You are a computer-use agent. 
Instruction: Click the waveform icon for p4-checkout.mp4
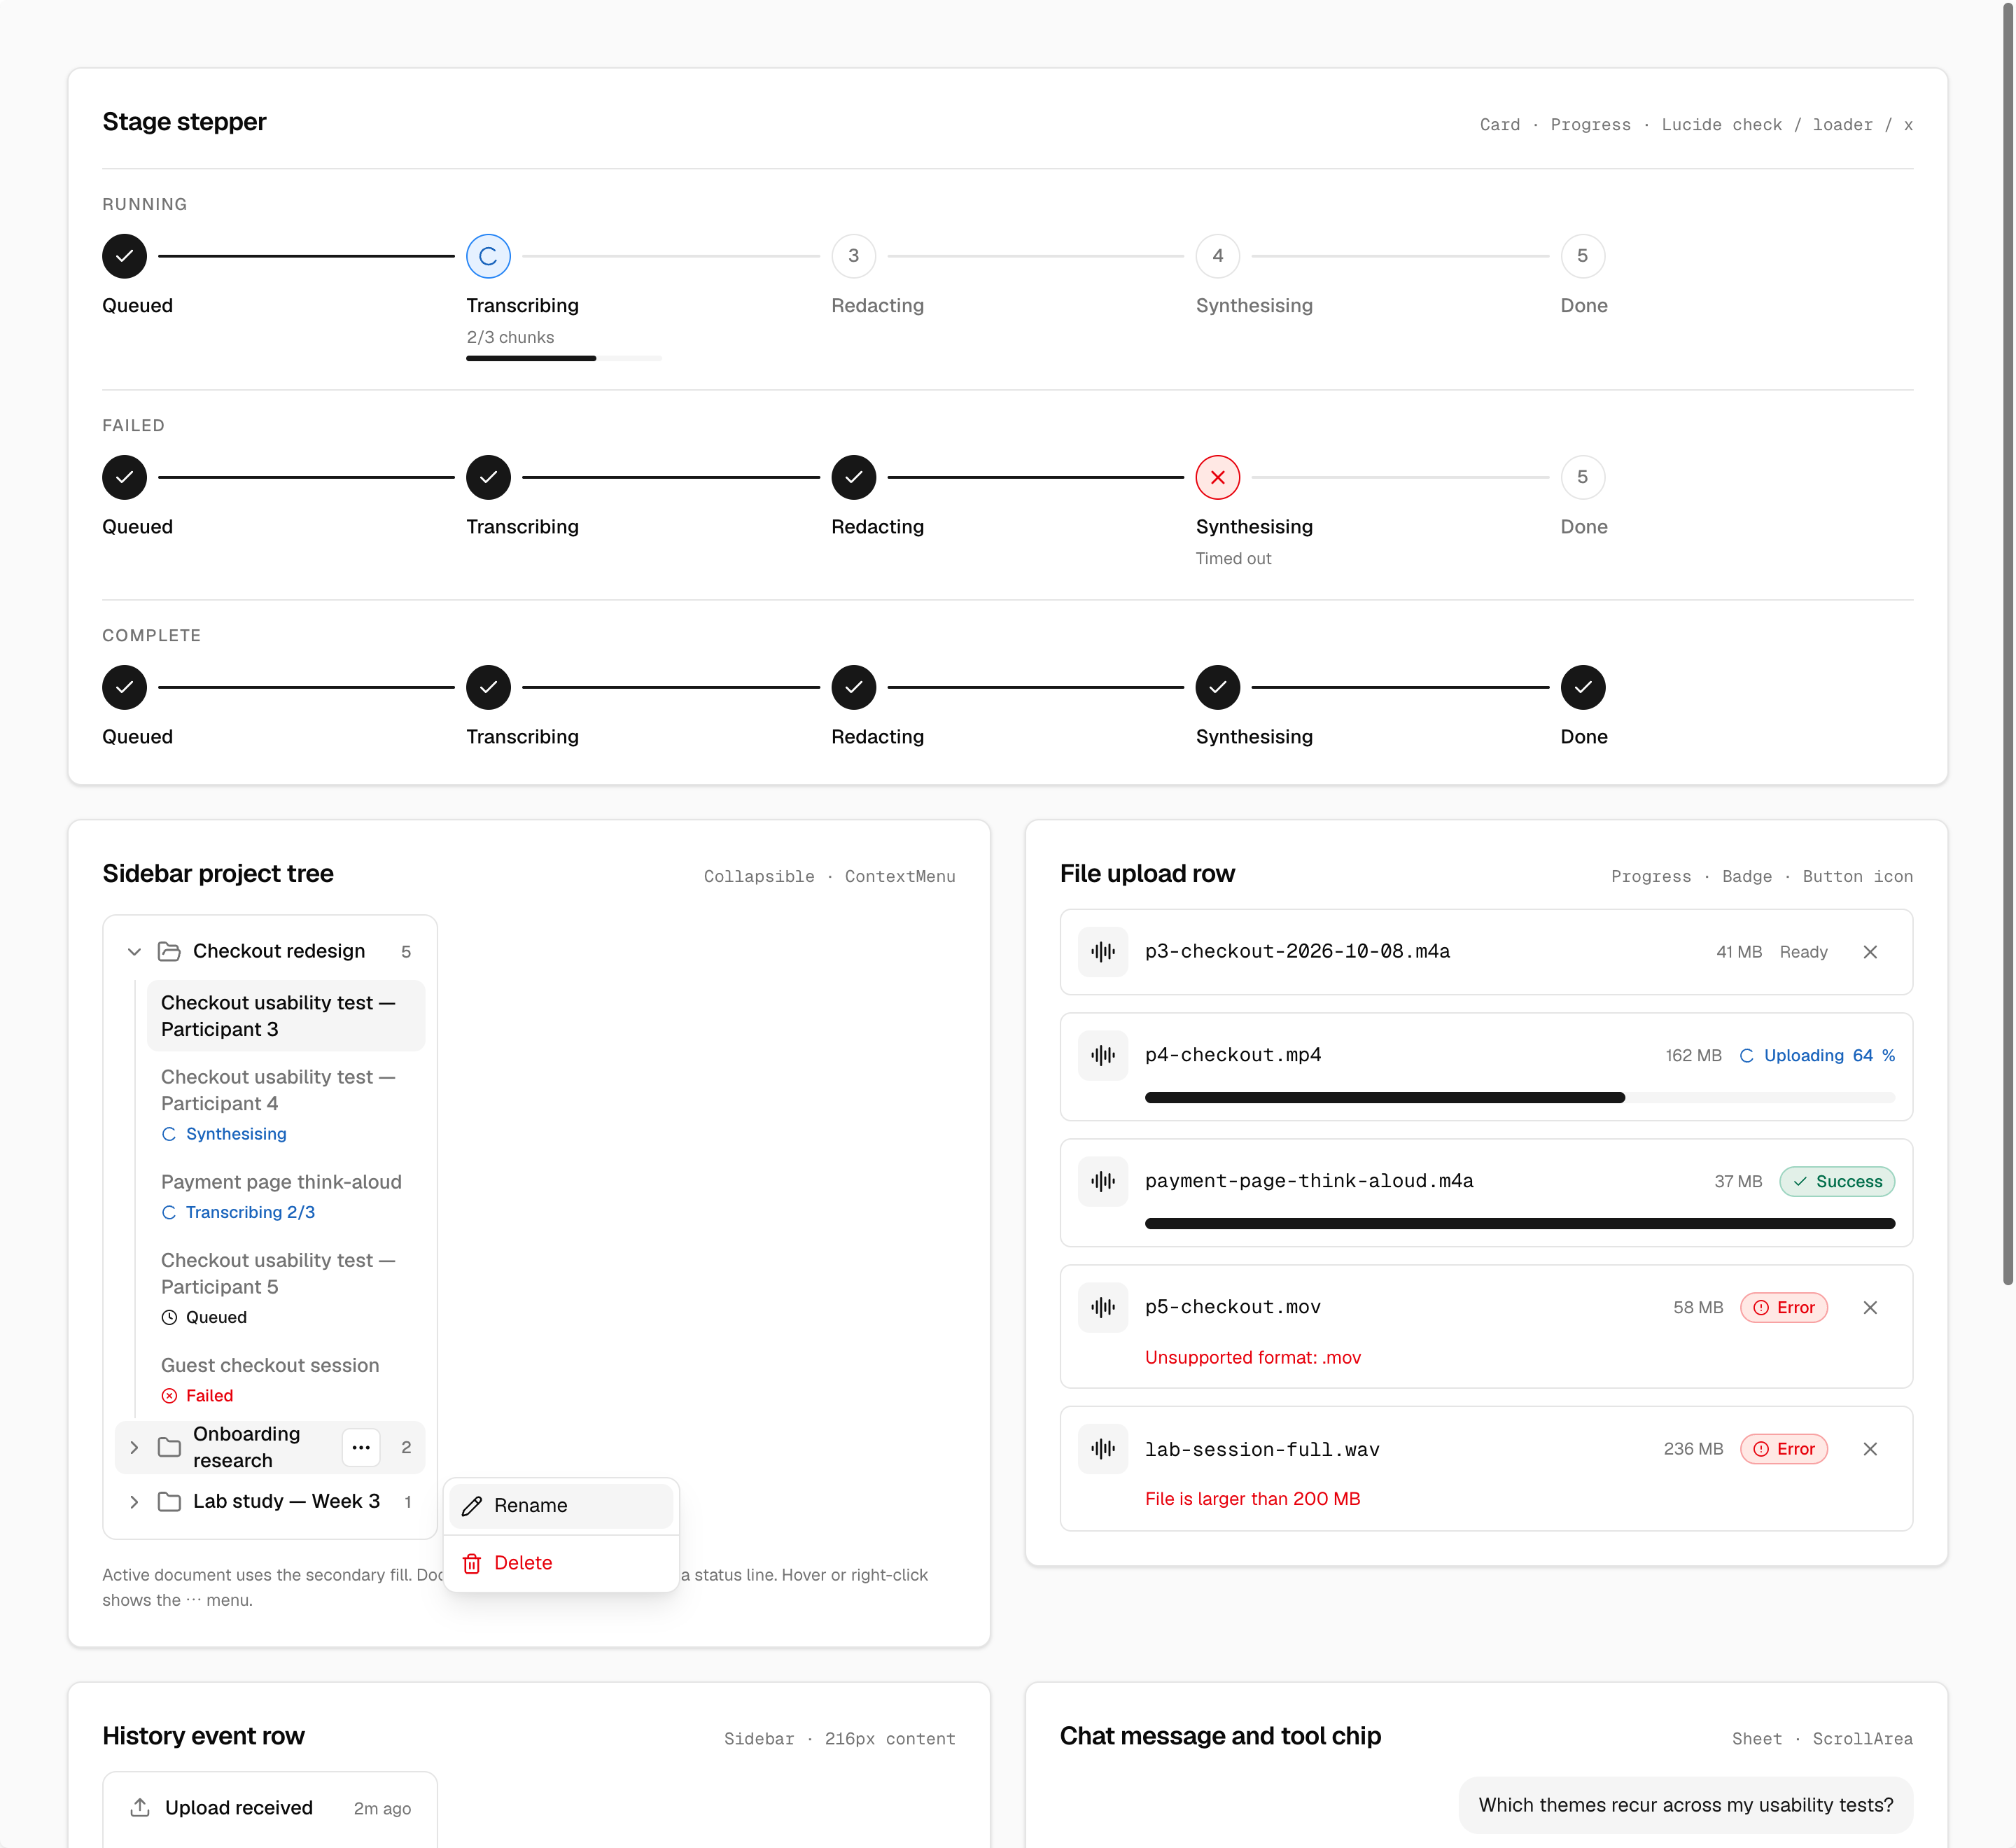1103,1055
